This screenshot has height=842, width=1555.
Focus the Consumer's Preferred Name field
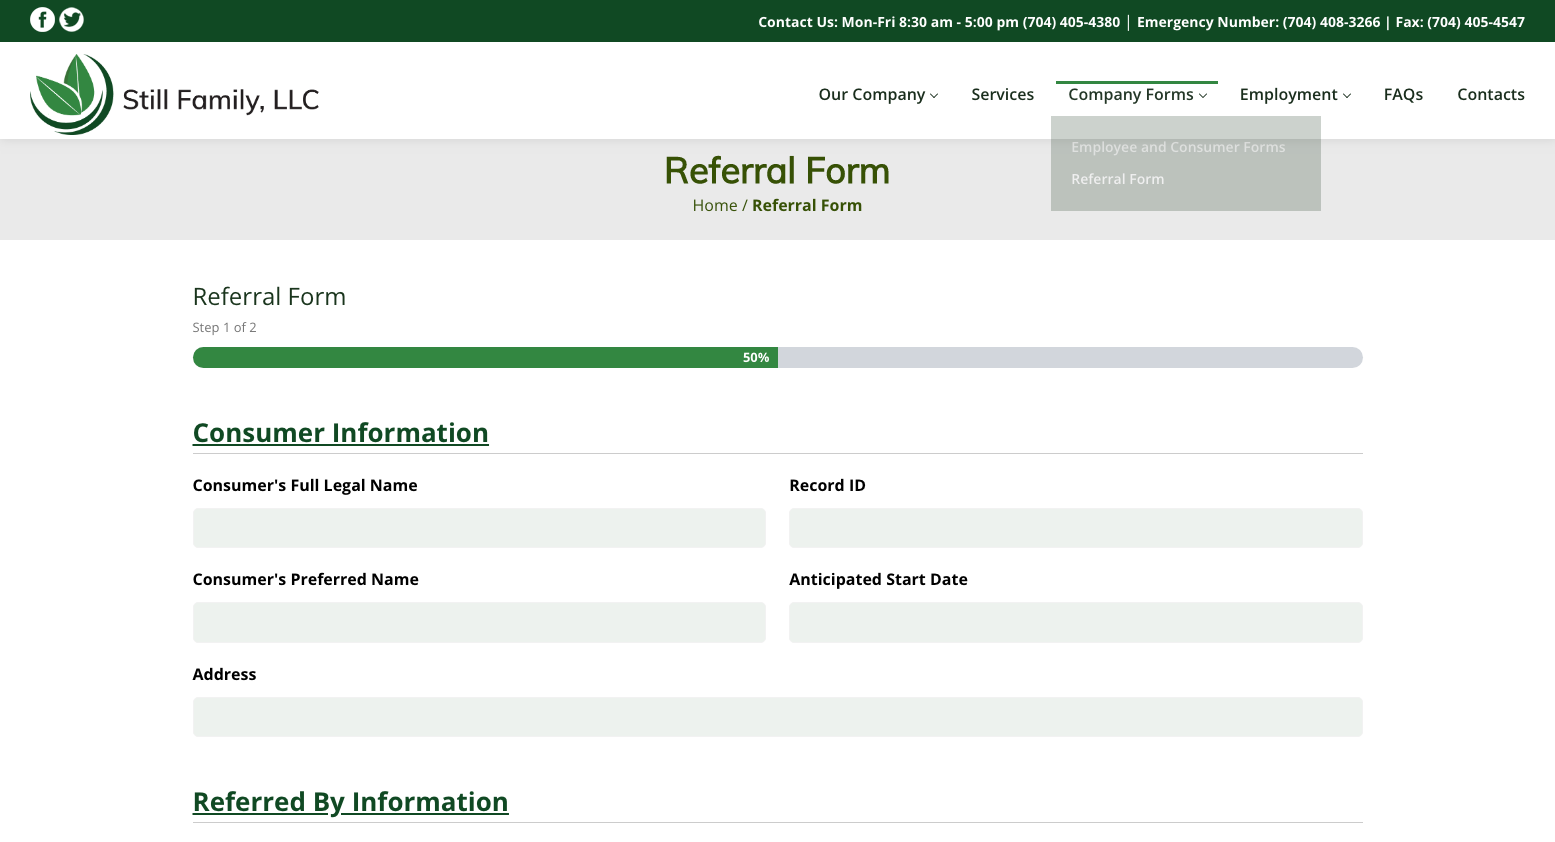coord(479,622)
